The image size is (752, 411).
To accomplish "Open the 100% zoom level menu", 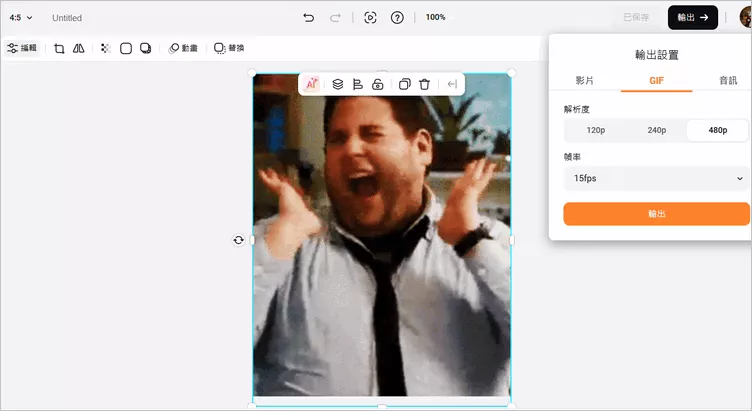I will [x=435, y=17].
